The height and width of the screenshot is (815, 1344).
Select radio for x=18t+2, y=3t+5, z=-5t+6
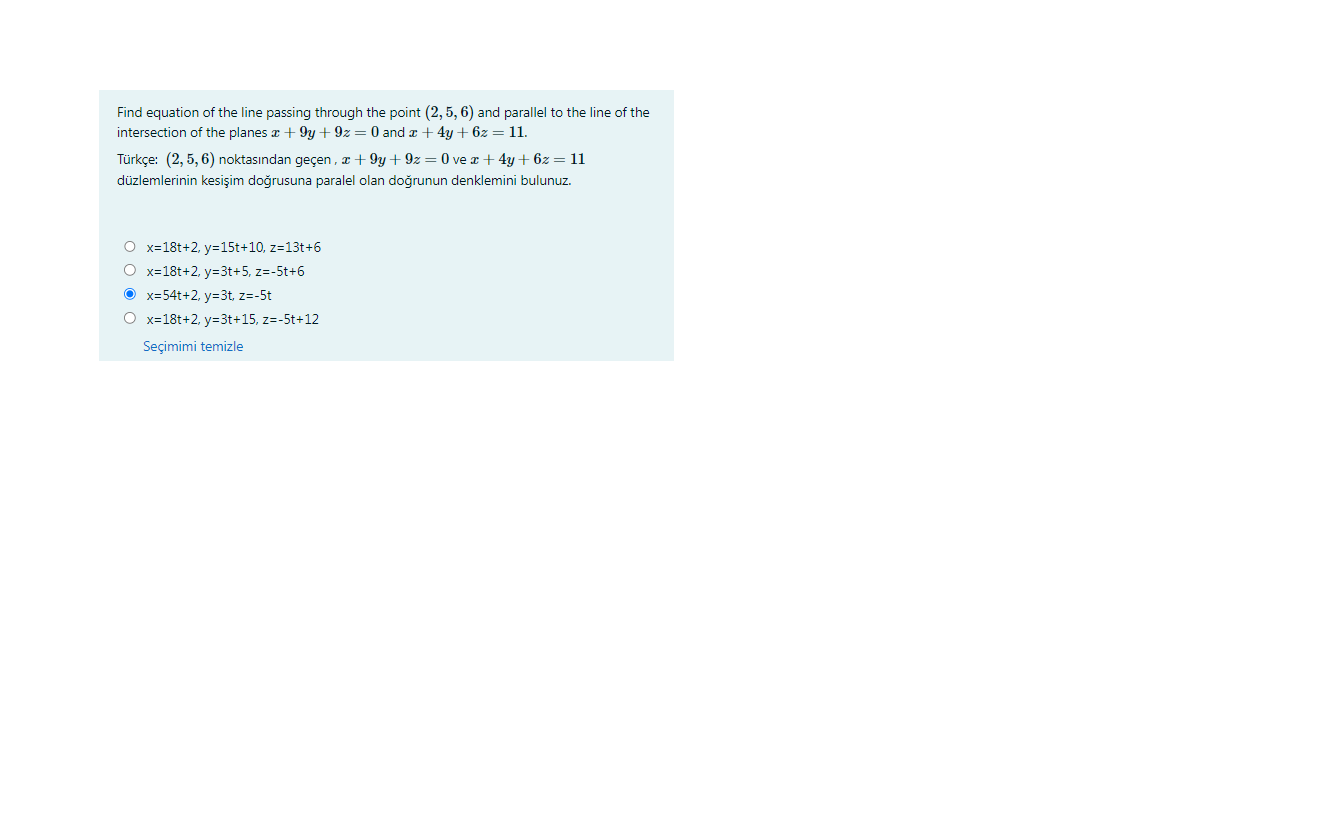(130, 270)
